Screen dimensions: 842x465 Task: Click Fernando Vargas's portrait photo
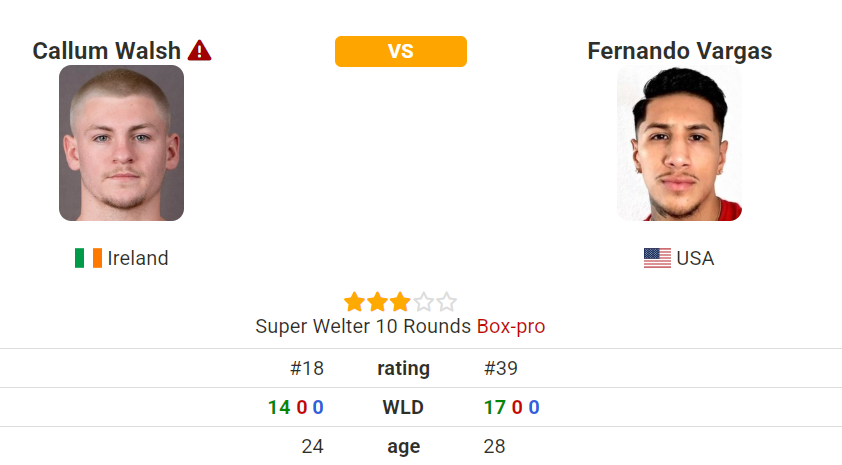click(679, 143)
